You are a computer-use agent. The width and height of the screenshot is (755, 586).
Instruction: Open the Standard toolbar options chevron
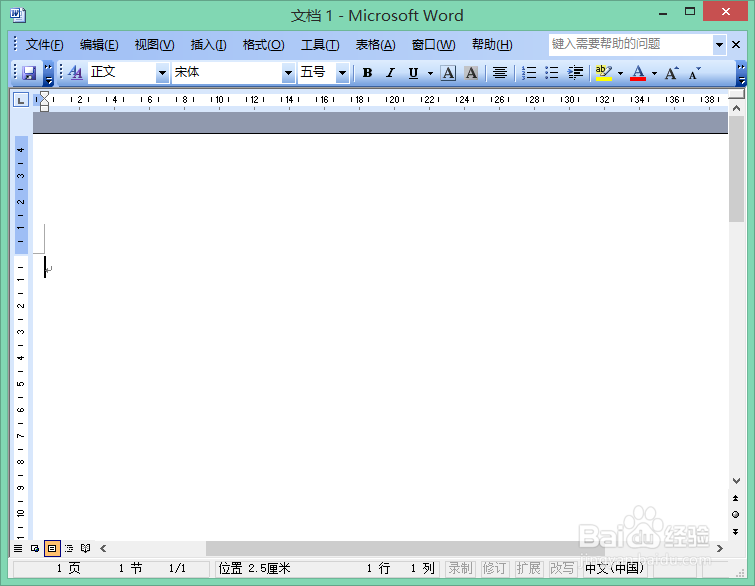tap(49, 73)
